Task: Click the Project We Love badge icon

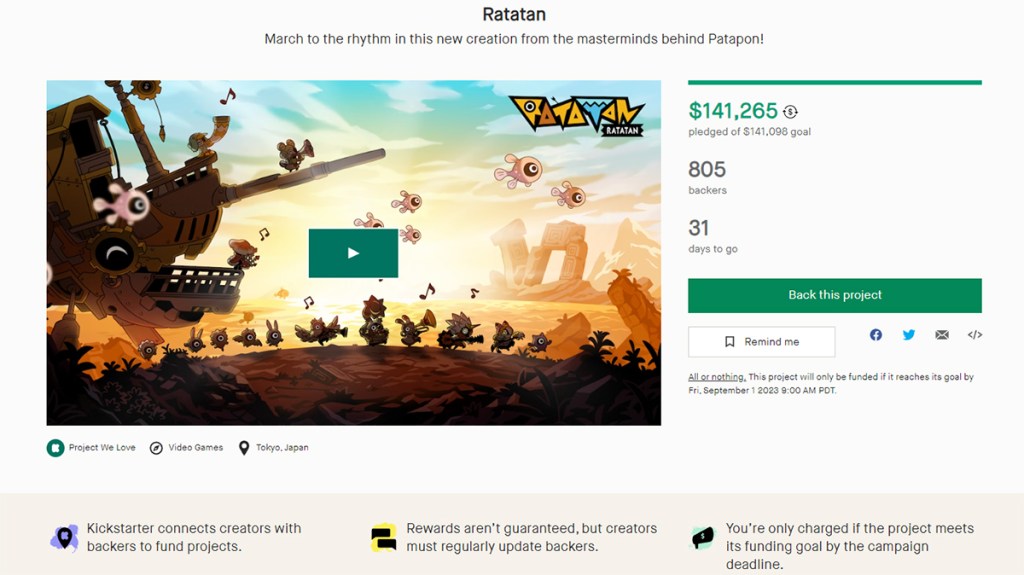Action: click(55, 448)
